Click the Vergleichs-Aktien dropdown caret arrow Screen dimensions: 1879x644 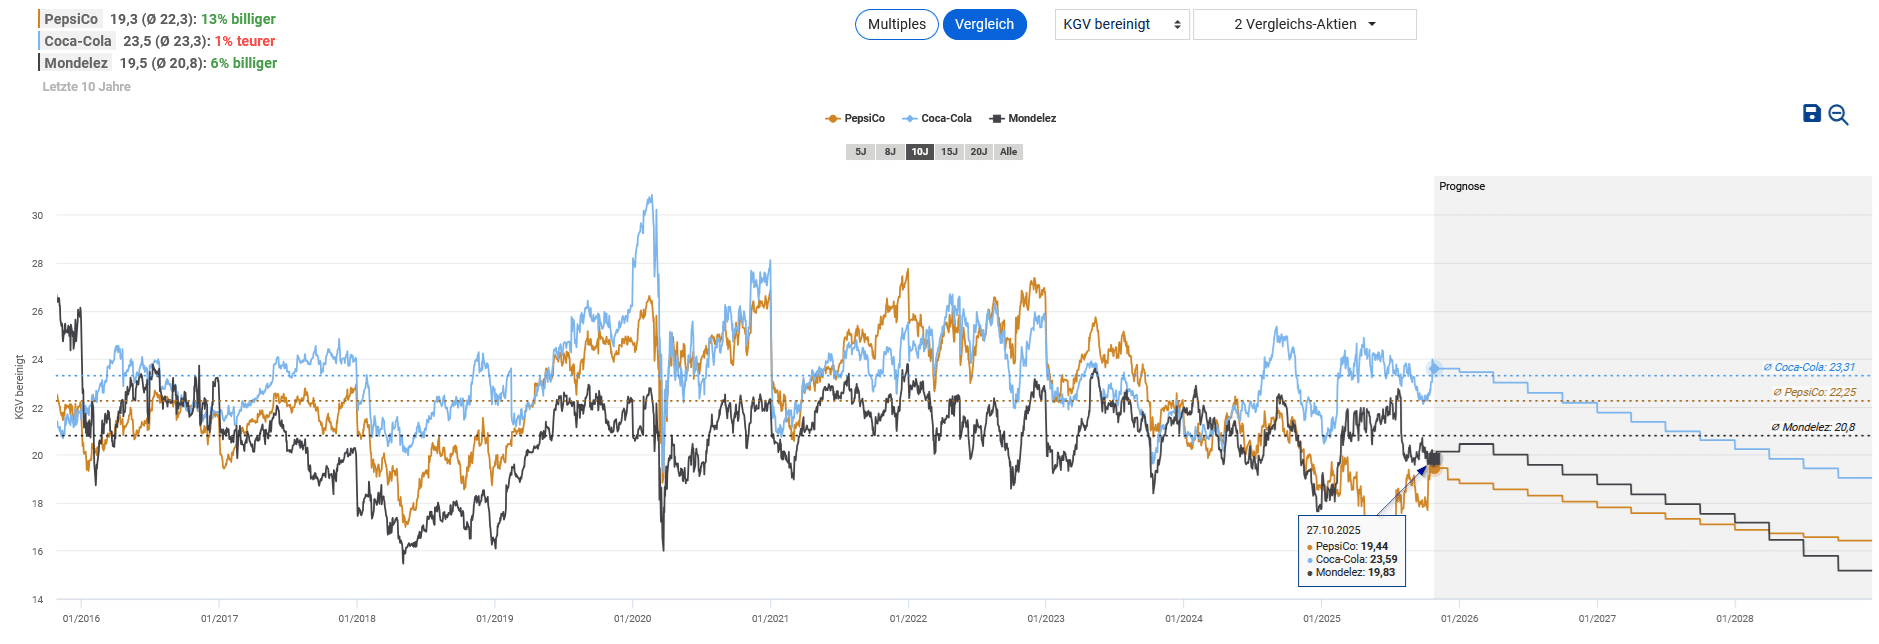1372,25
